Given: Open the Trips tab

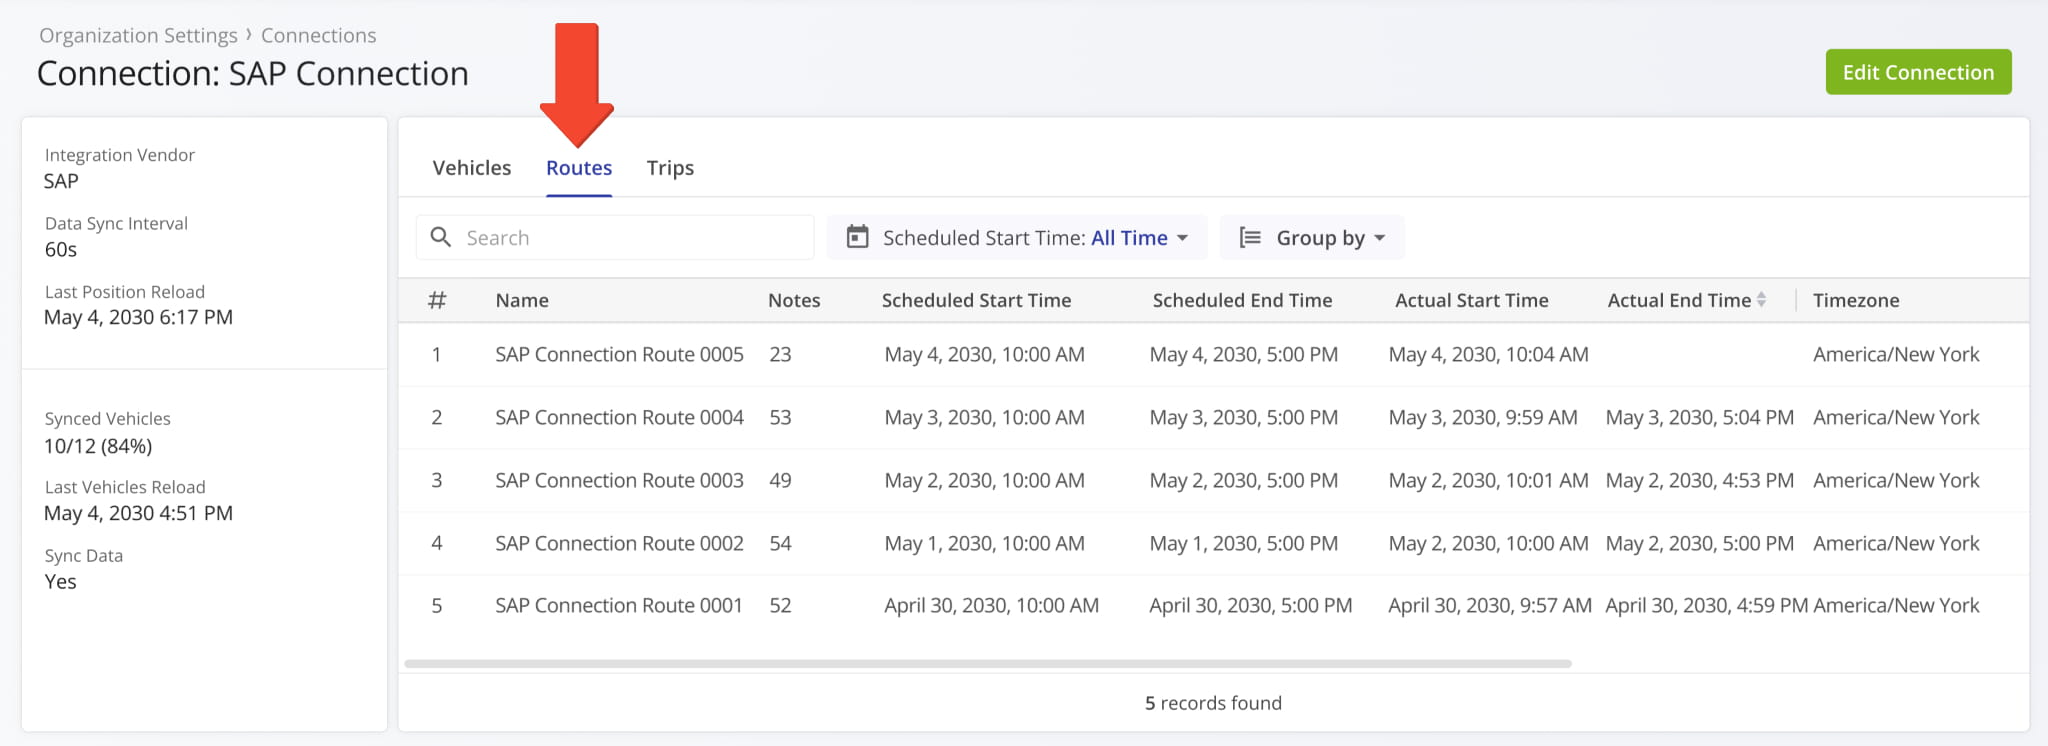Looking at the screenshot, I should click(x=670, y=168).
